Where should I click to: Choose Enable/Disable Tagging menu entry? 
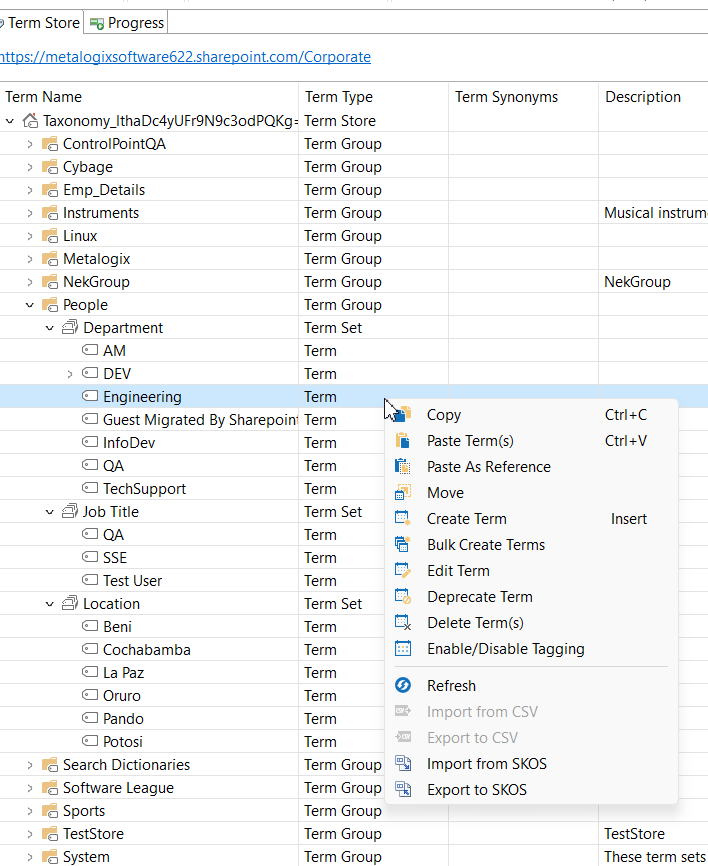505,649
